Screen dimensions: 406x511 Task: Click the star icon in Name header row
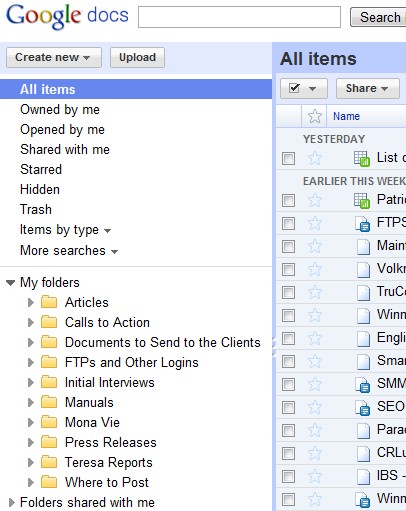click(x=315, y=116)
